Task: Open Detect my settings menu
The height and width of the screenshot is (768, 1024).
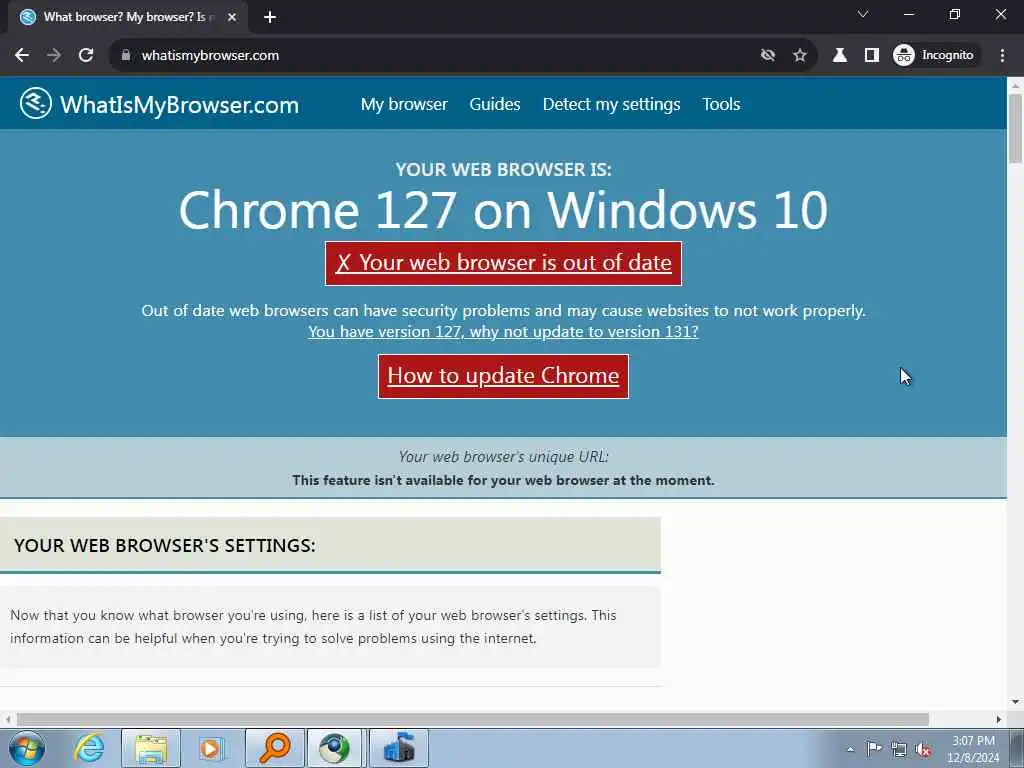Action: [x=611, y=104]
